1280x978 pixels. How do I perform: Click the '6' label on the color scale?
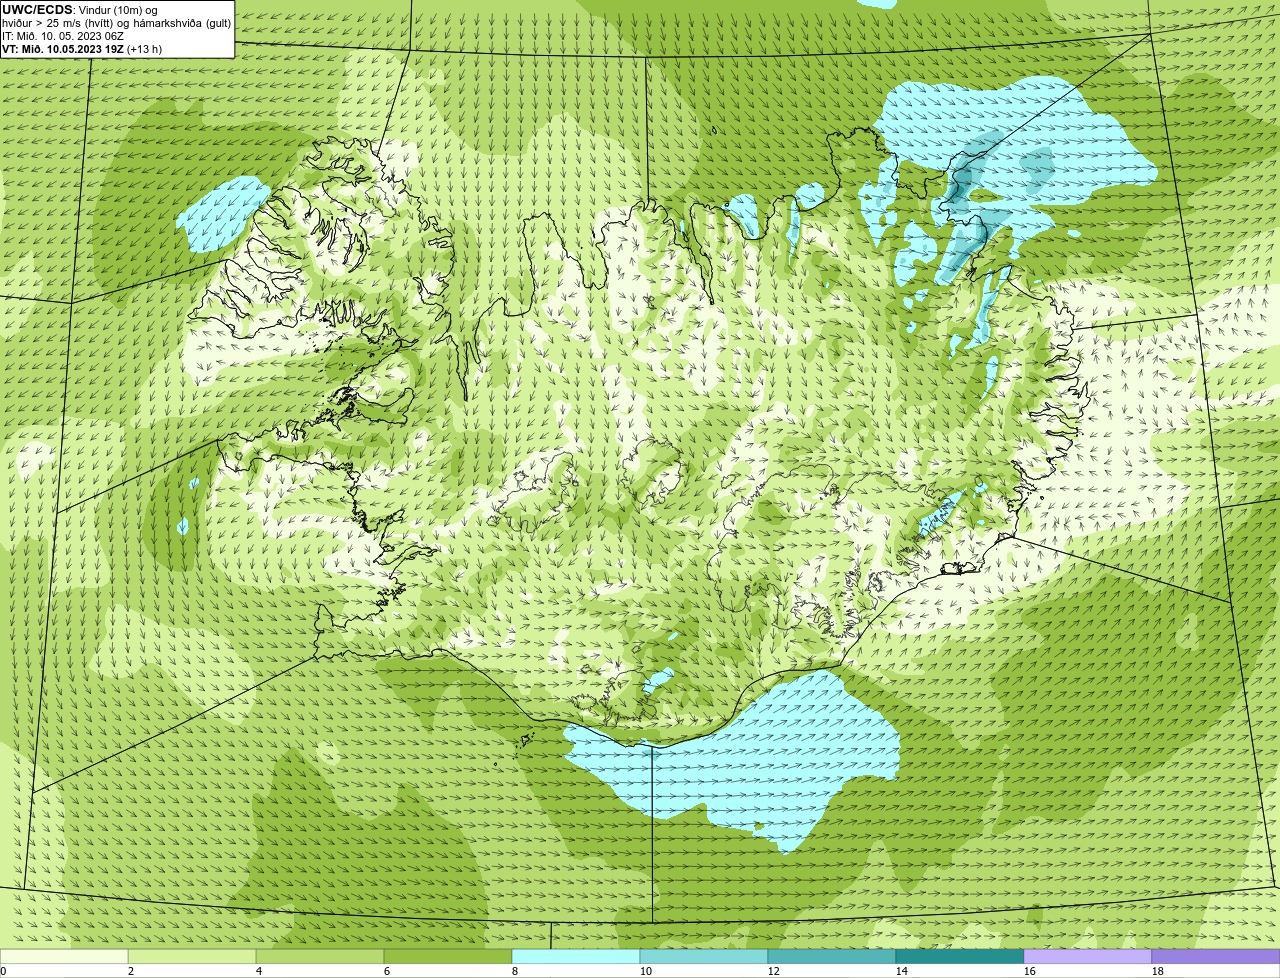(387, 971)
